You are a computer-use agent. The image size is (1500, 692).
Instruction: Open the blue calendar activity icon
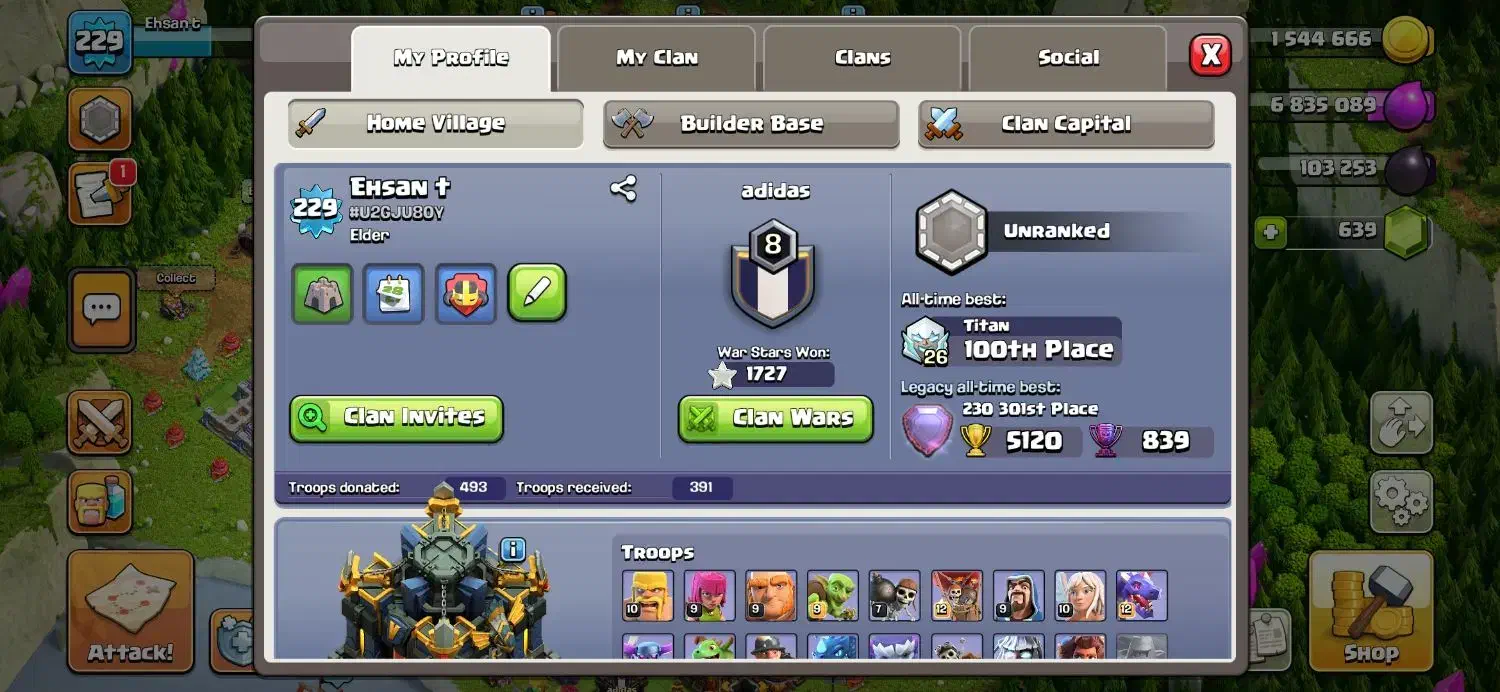click(x=394, y=294)
